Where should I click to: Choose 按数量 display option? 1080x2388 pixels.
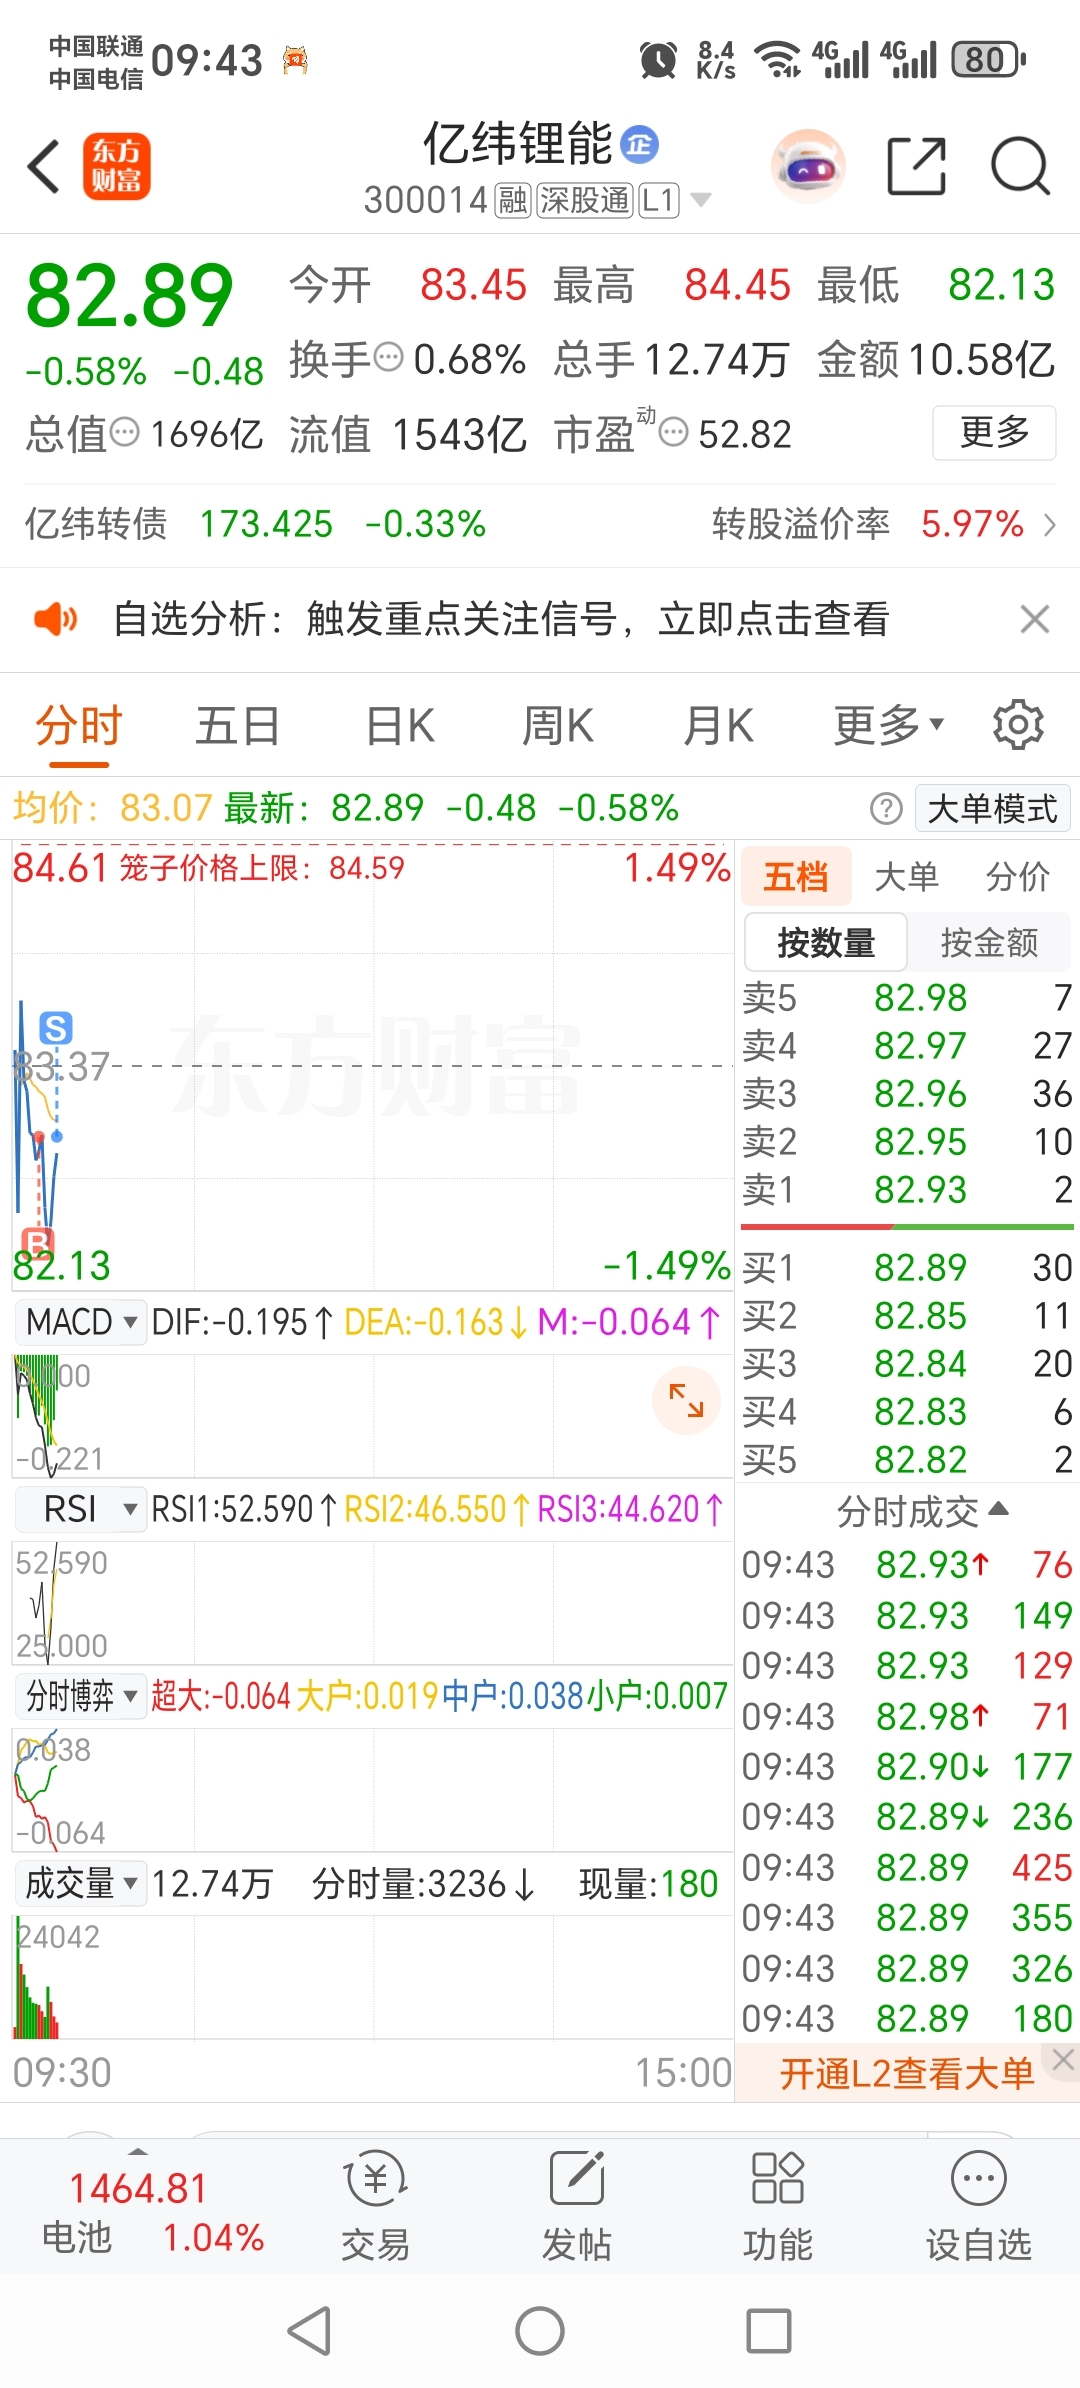coord(826,942)
